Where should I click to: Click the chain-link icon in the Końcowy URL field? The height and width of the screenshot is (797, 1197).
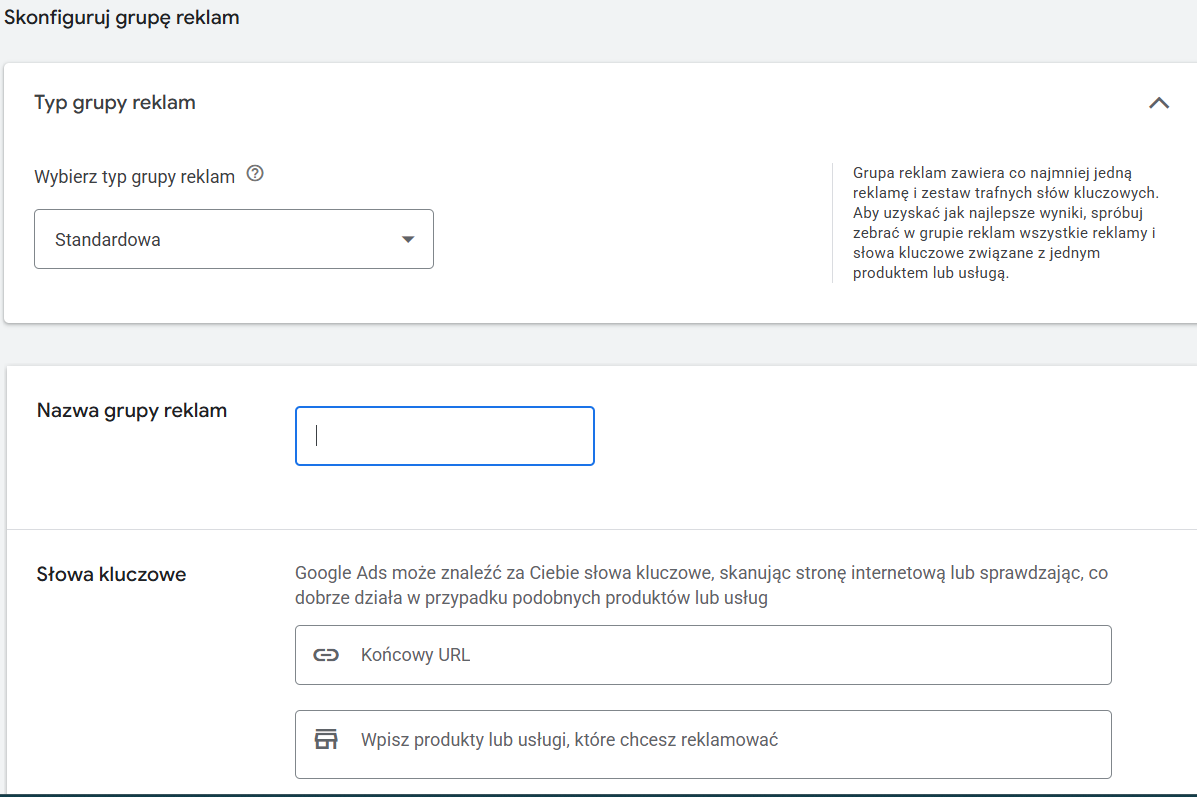point(327,654)
